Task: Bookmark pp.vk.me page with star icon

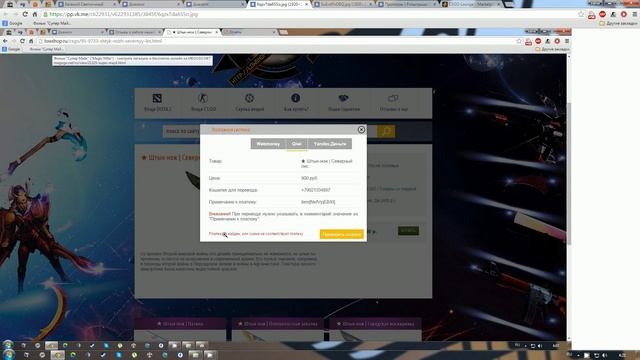Action: tap(581, 14)
